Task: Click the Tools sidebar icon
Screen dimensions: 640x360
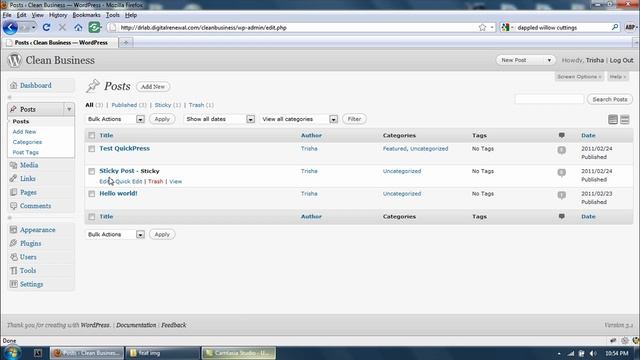Action: coord(13,271)
